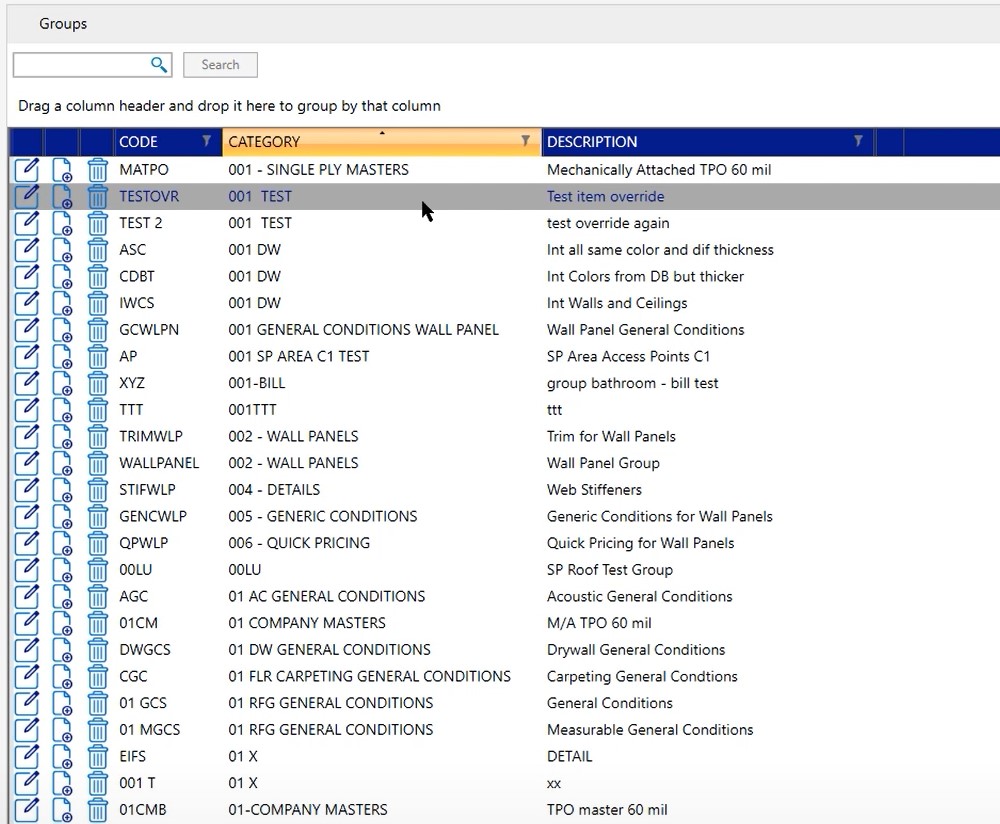
Task: Open the CATEGORY column filter
Action: [526, 141]
